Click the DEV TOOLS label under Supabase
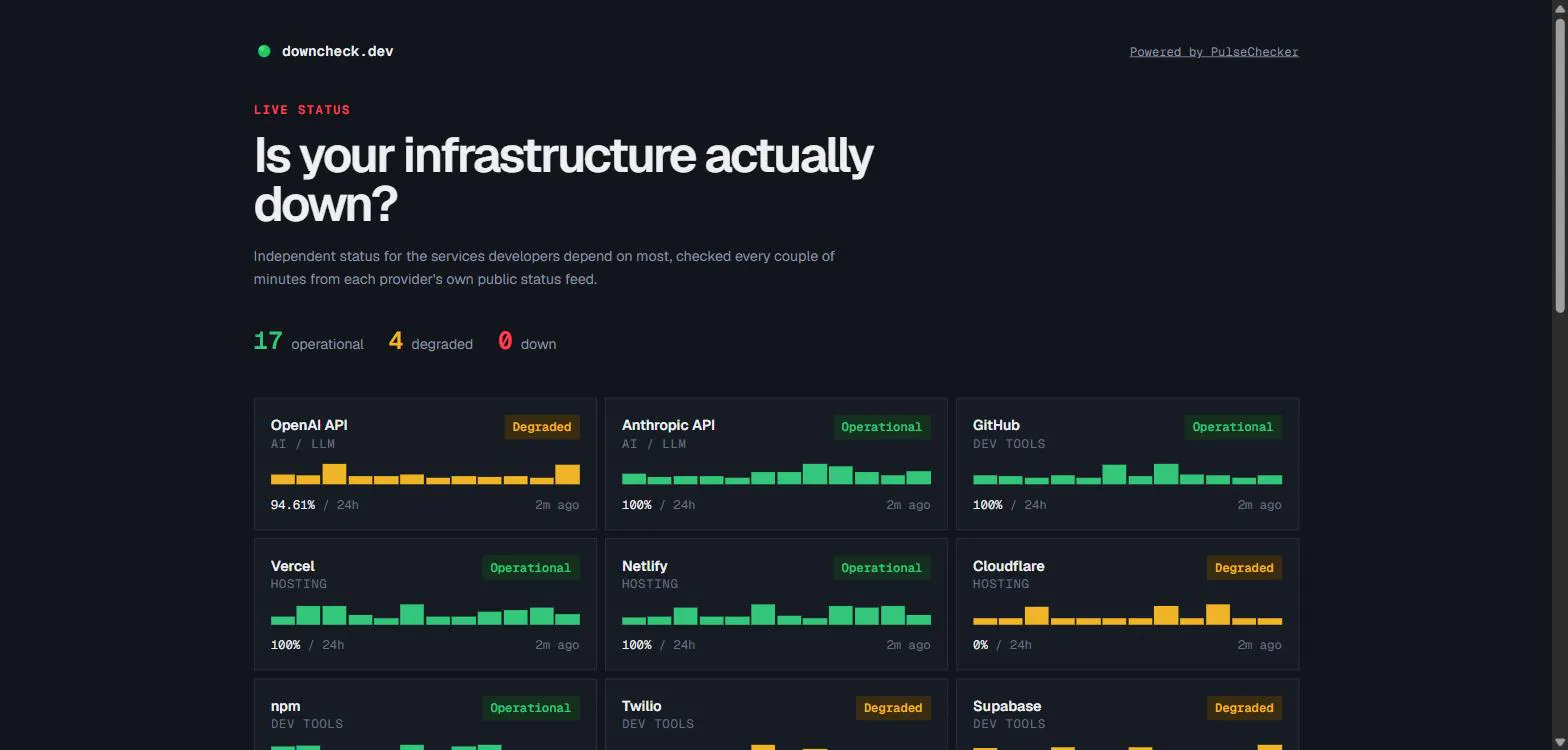 [1009, 724]
